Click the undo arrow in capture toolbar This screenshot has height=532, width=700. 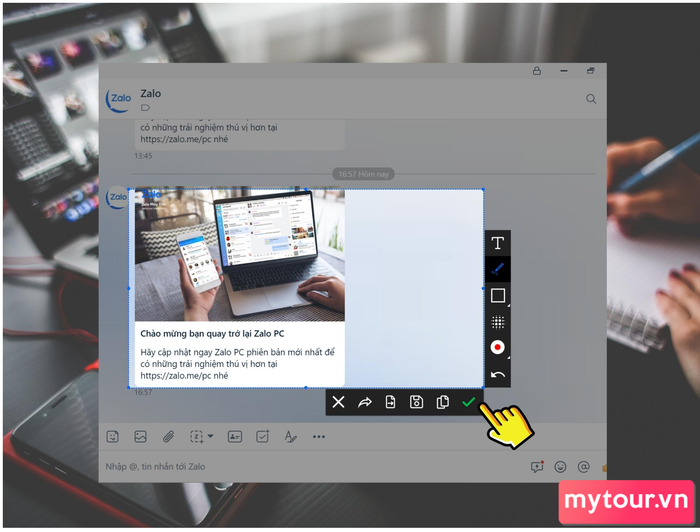(498, 374)
